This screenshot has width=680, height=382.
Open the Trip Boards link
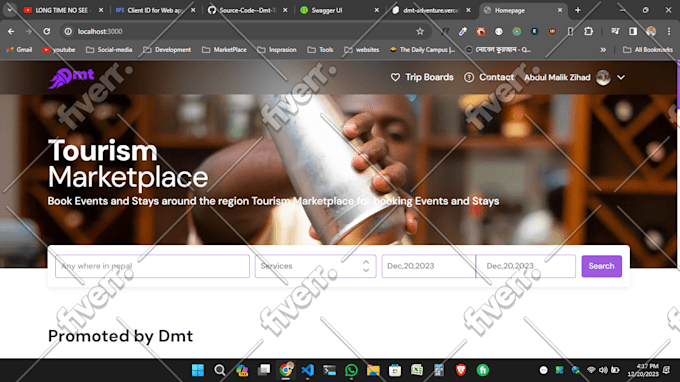pyautogui.click(x=429, y=77)
